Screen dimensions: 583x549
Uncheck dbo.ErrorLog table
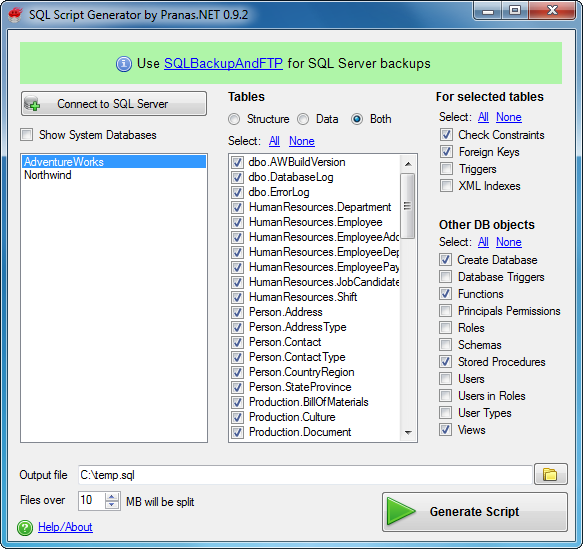click(x=237, y=192)
